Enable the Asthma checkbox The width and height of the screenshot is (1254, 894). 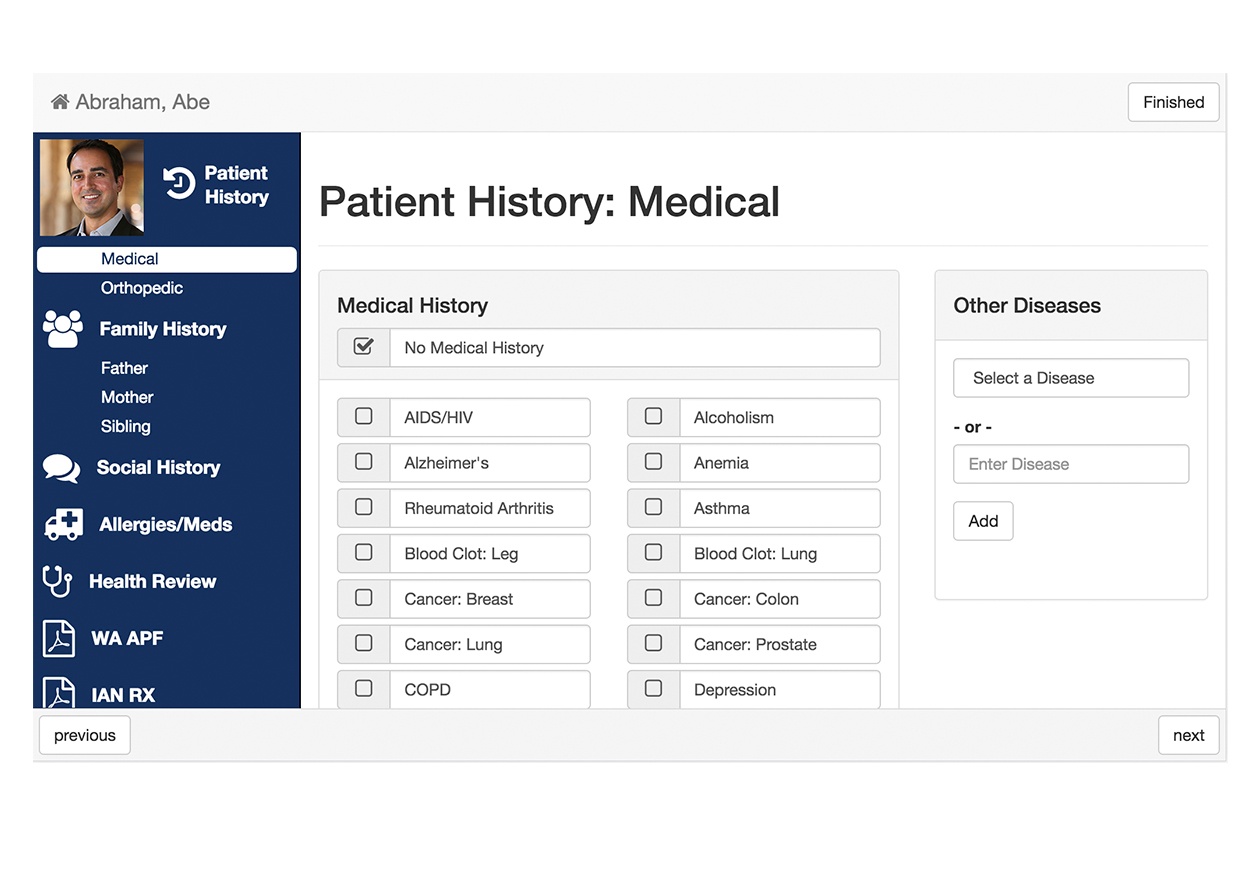653,507
